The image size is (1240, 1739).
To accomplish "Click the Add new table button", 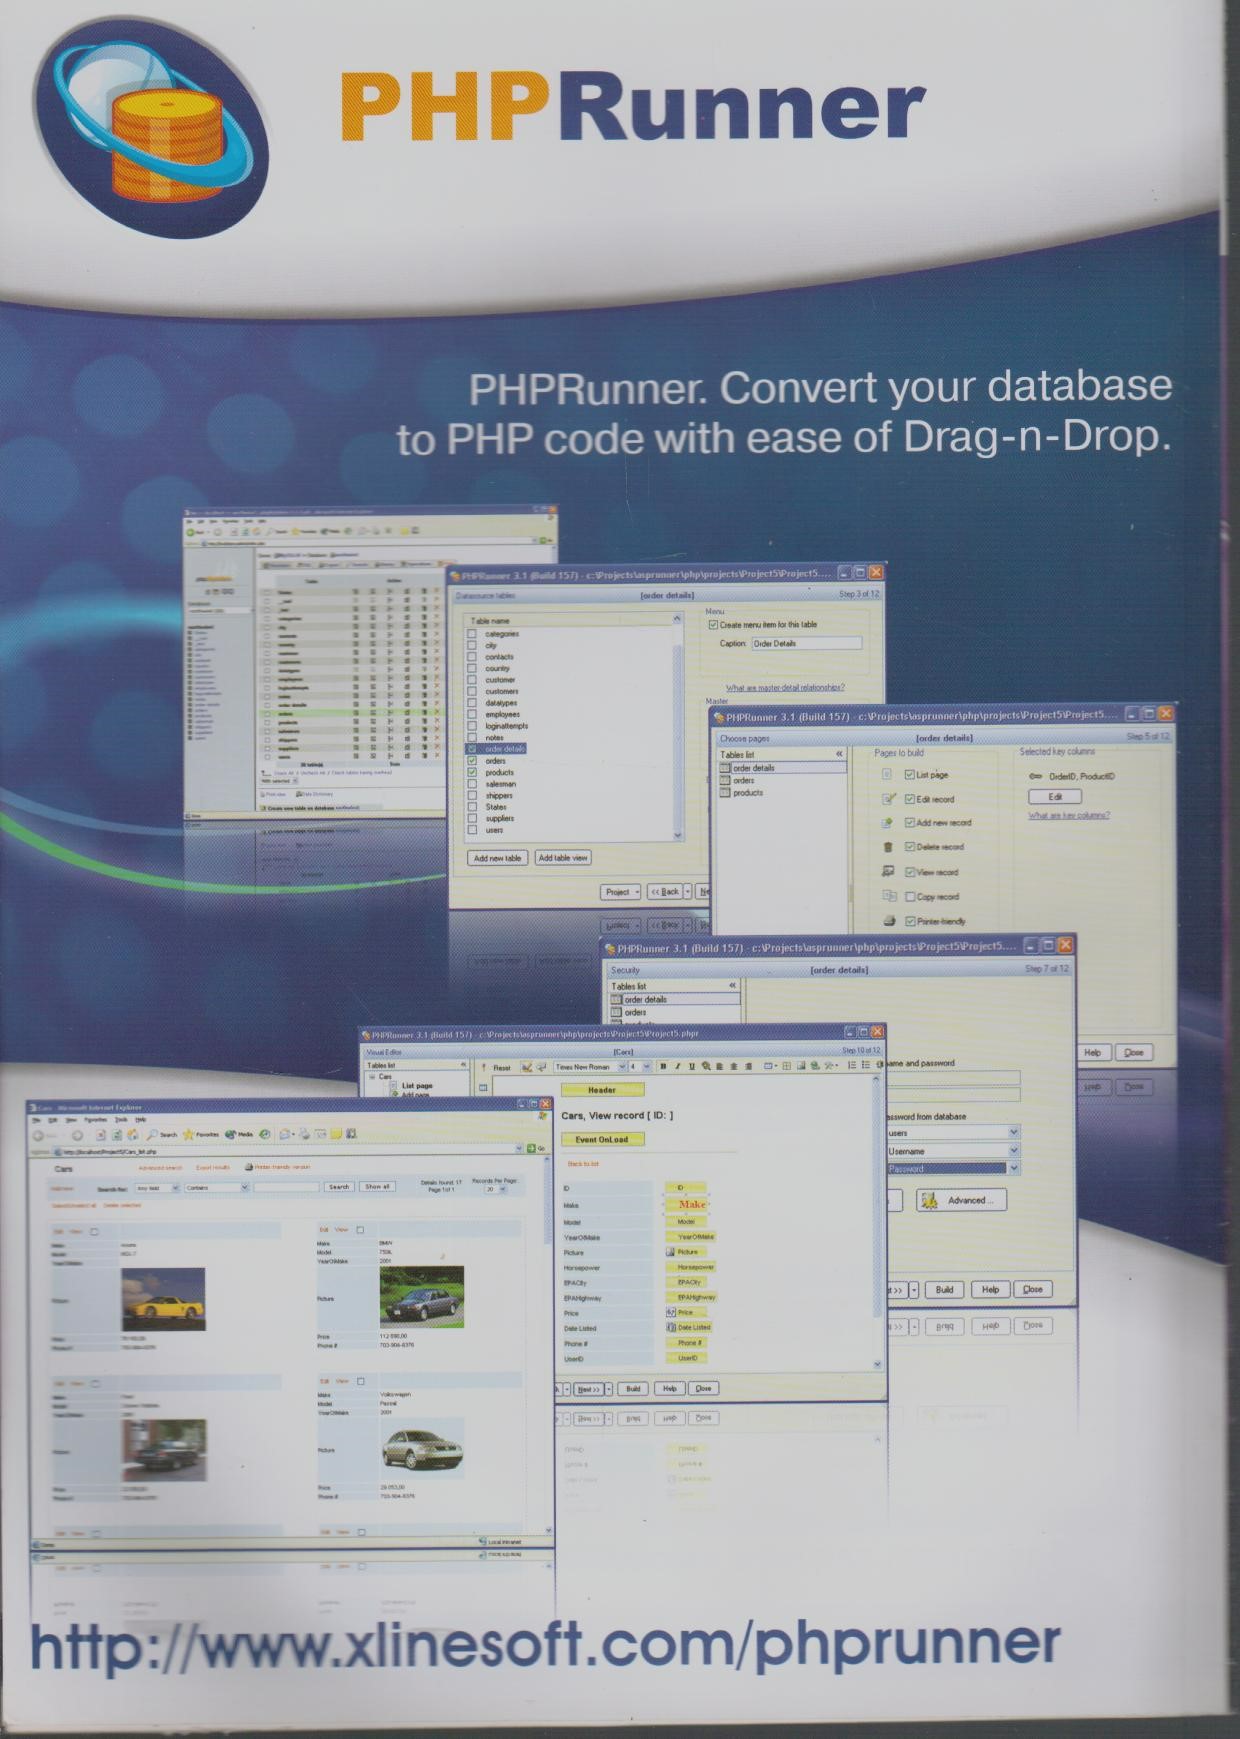I will click(497, 858).
